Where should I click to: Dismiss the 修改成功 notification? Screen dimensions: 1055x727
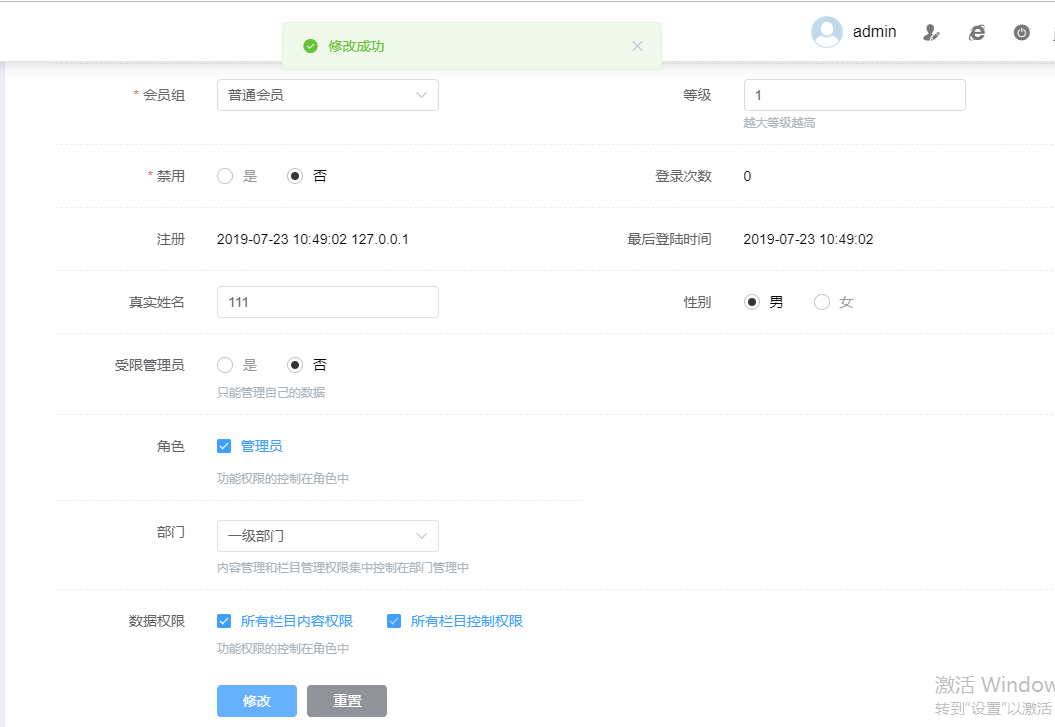[637, 46]
